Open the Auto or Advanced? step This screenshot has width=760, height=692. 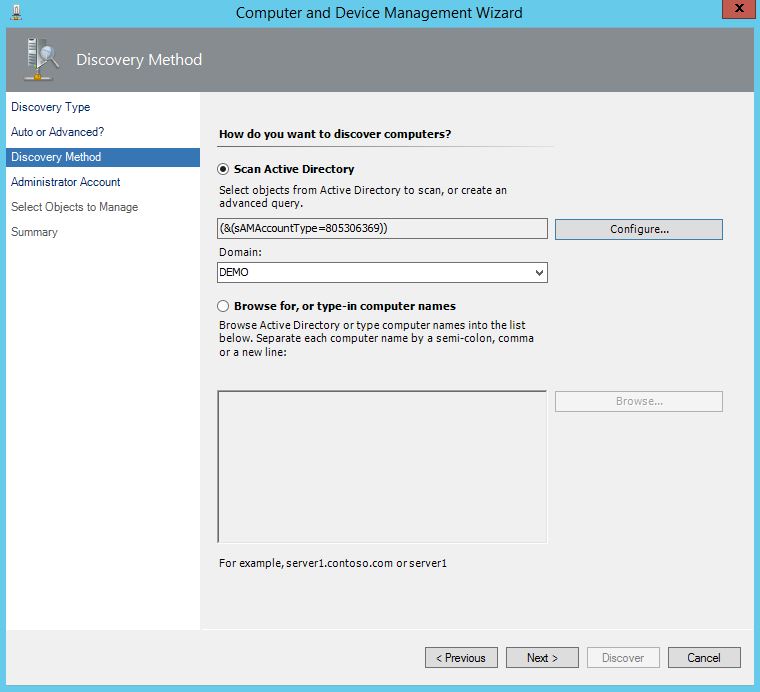tap(57, 132)
